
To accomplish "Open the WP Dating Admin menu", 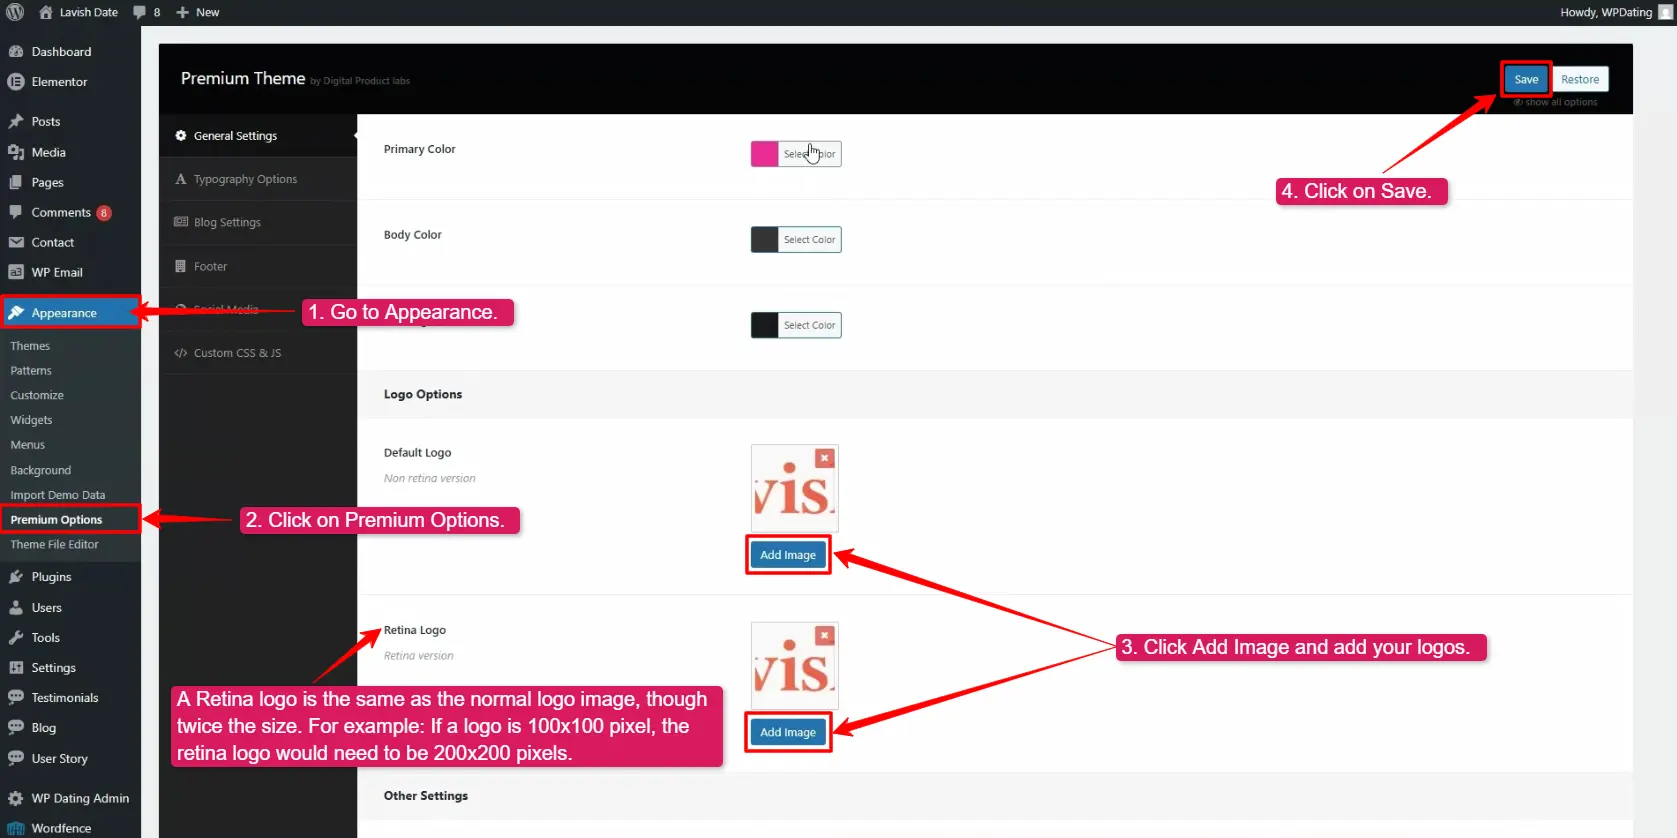I will [x=79, y=798].
